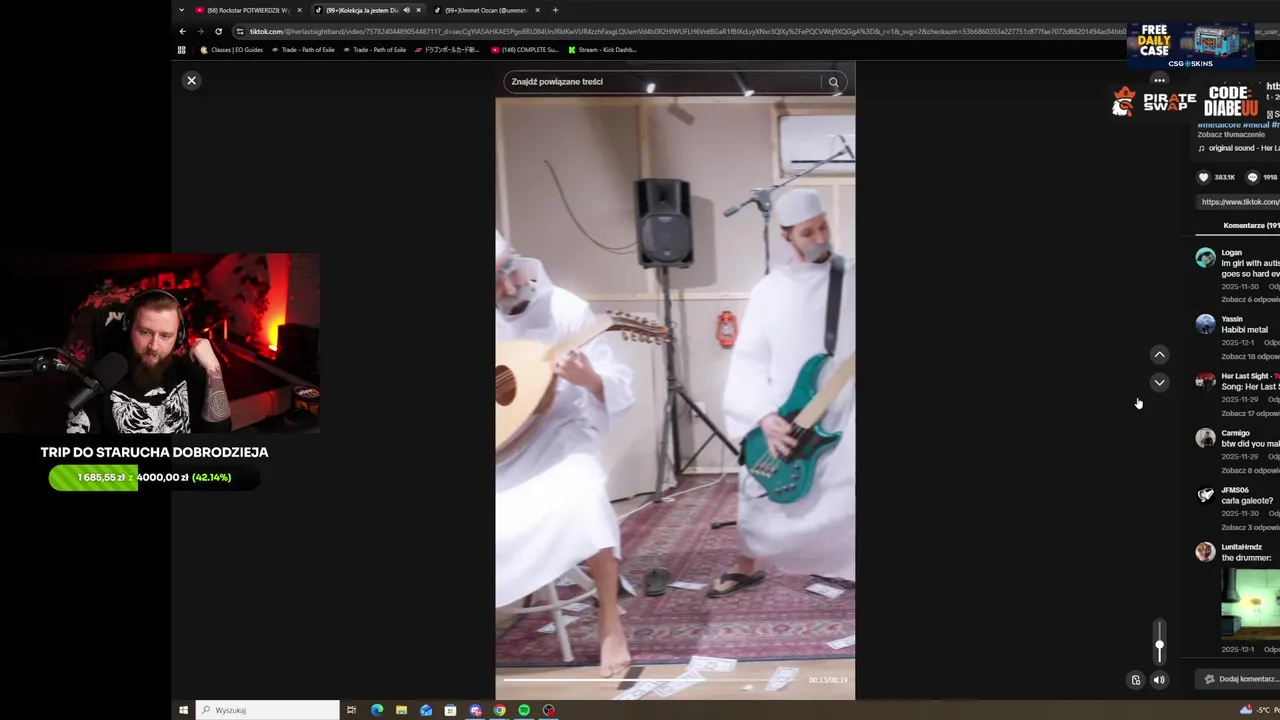1280x720 pixels.
Task: Expand 'Zobacz 18 odpowiedzi' under Yassin's comment
Action: (1250, 357)
